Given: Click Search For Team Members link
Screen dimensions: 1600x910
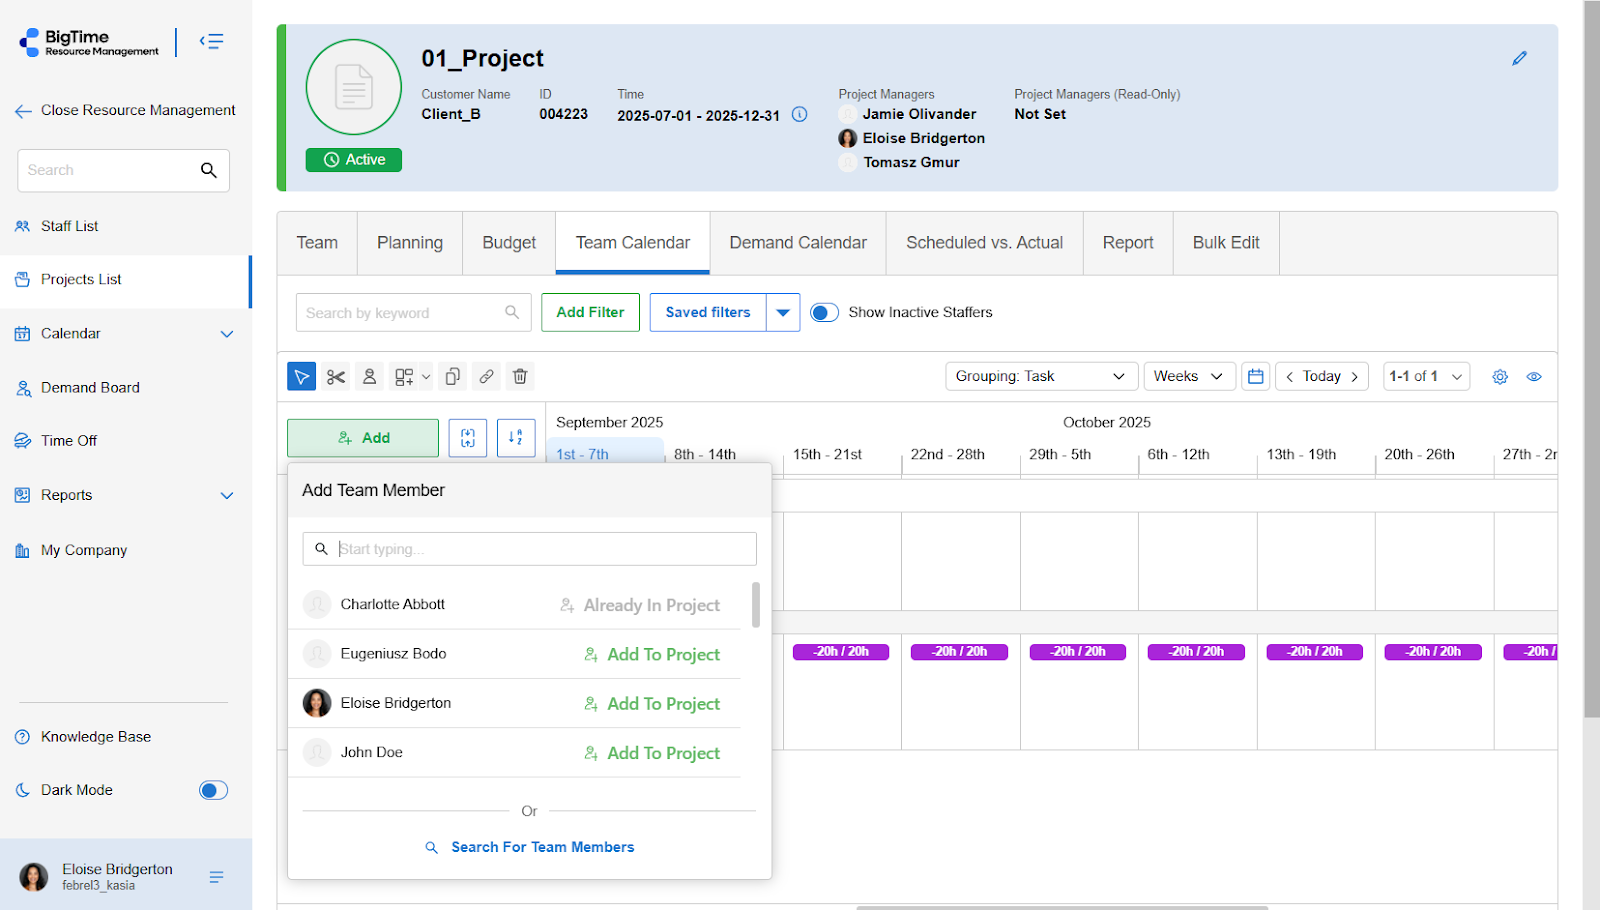Looking at the screenshot, I should [542, 847].
